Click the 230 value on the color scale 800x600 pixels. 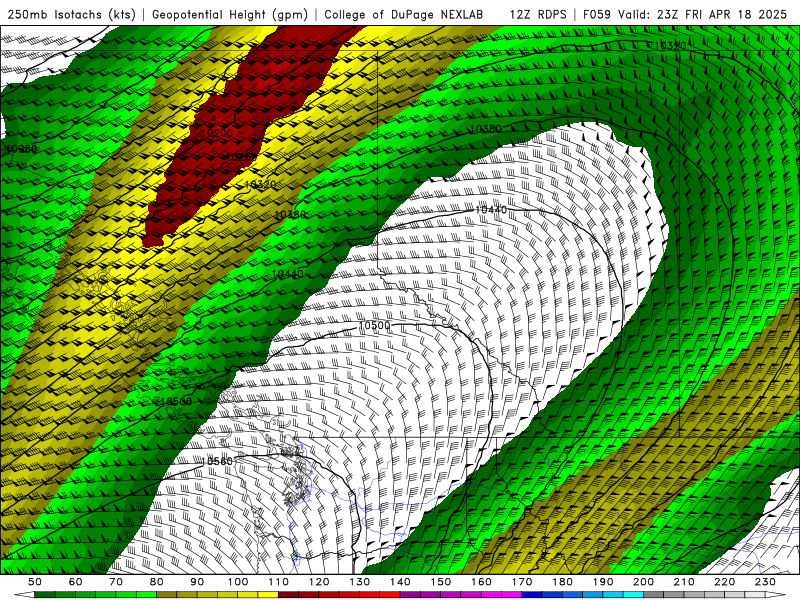pyautogui.click(x=765, y=582)
